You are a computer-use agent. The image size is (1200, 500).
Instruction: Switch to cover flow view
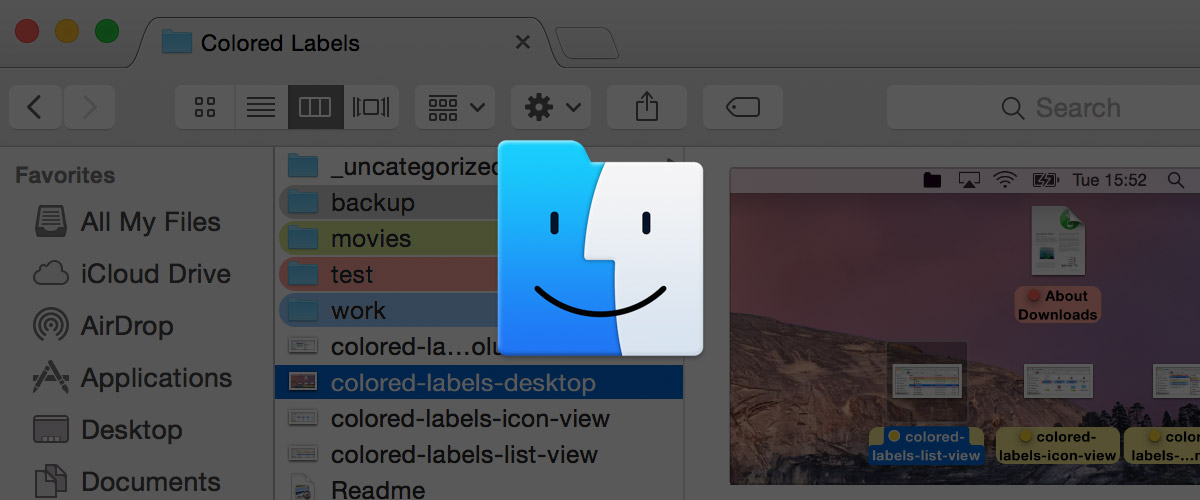[371, 107]
